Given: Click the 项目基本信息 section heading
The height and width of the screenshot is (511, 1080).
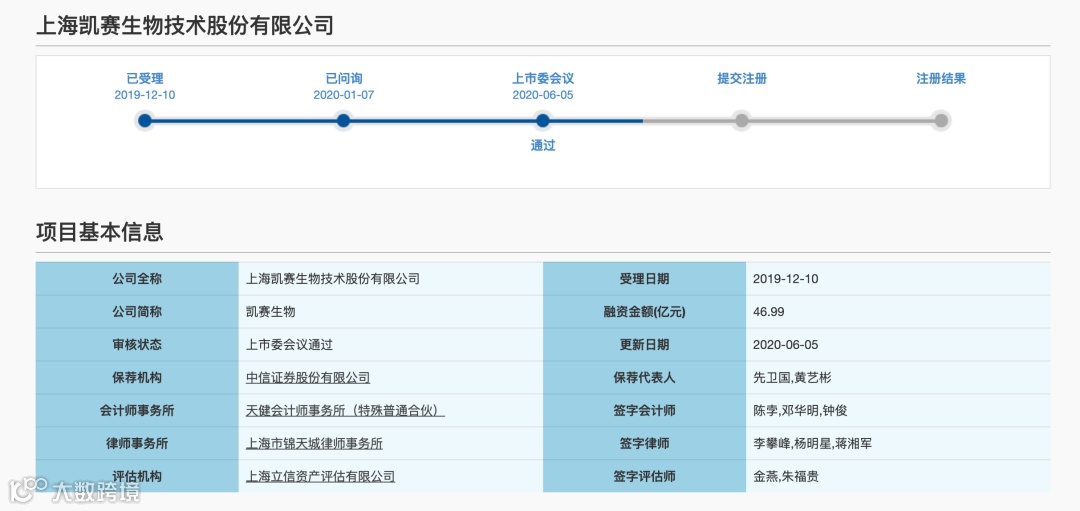Looking at the screenshot, I should click(x=100, y=232).
